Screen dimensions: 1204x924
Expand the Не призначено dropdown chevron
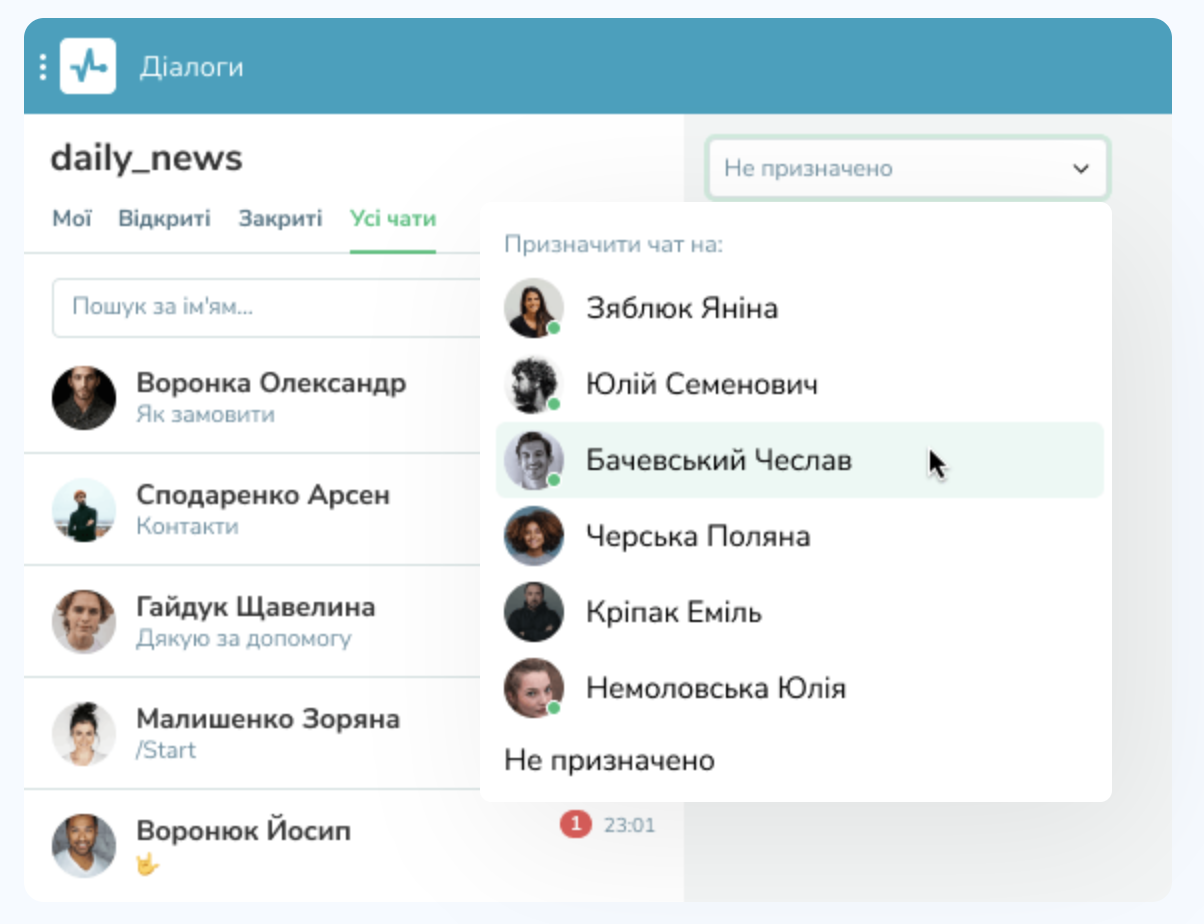(1080, 169)
